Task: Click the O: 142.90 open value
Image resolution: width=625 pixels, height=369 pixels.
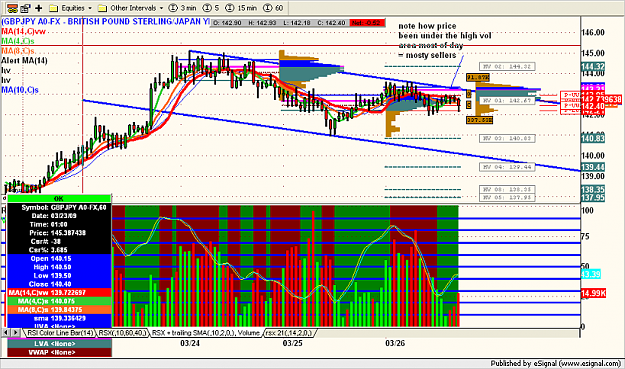Action: tap(227, 23)
